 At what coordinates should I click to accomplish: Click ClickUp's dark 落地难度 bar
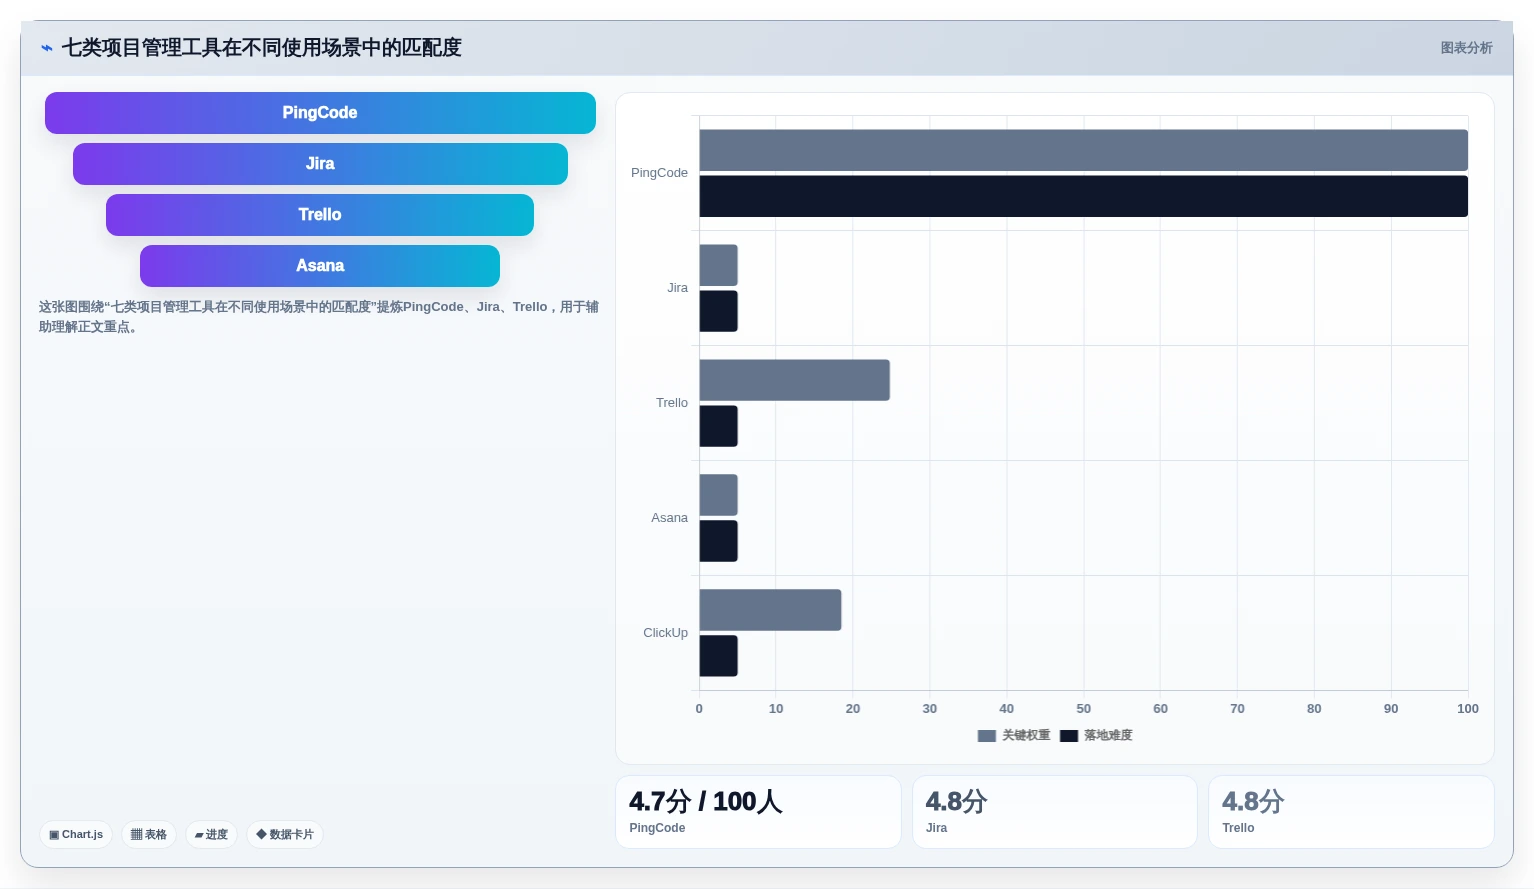(718, 656)
